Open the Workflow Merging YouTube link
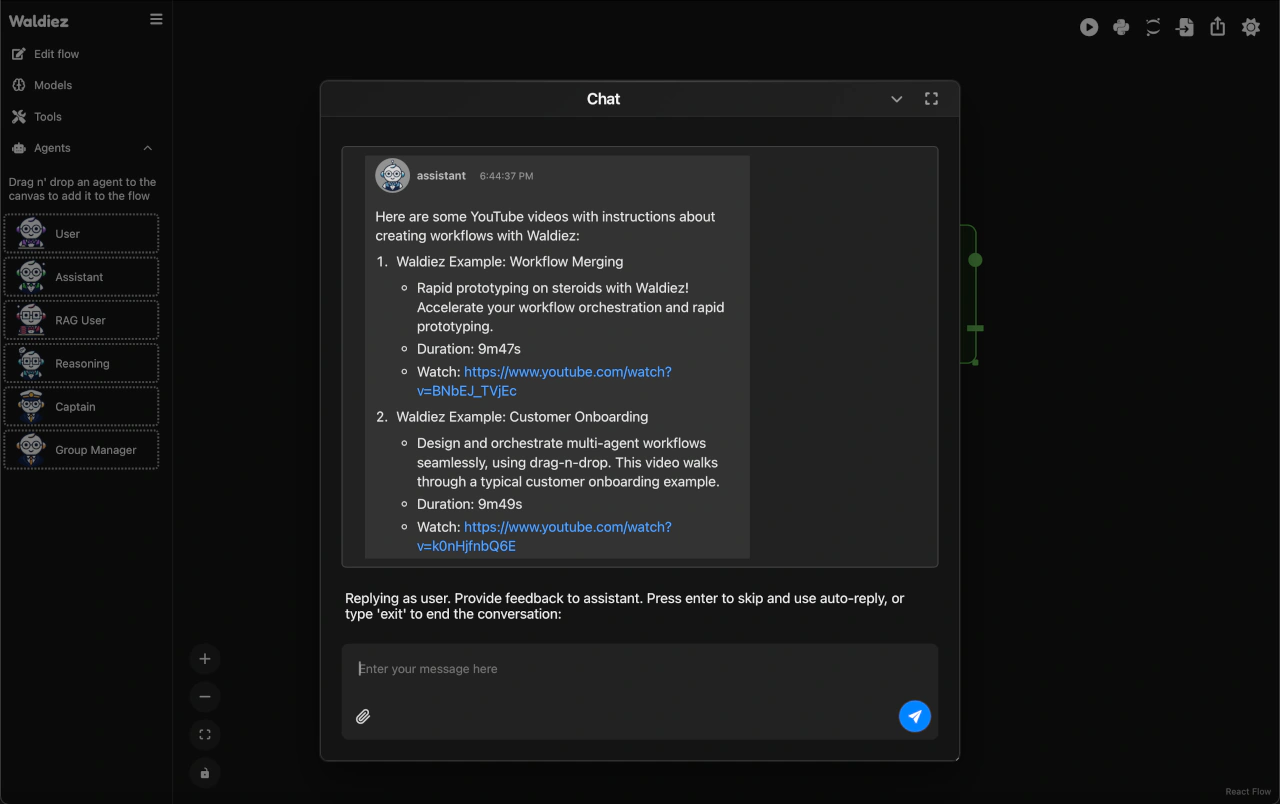 567,372
